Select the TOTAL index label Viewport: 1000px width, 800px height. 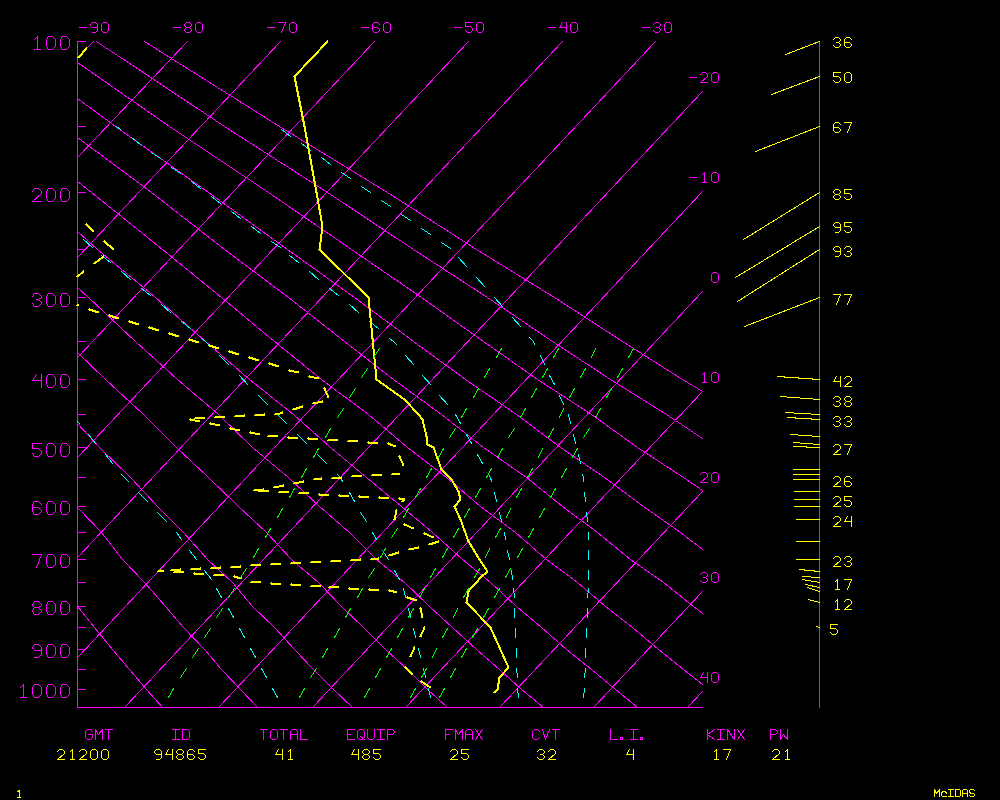(x=284, y=735)
